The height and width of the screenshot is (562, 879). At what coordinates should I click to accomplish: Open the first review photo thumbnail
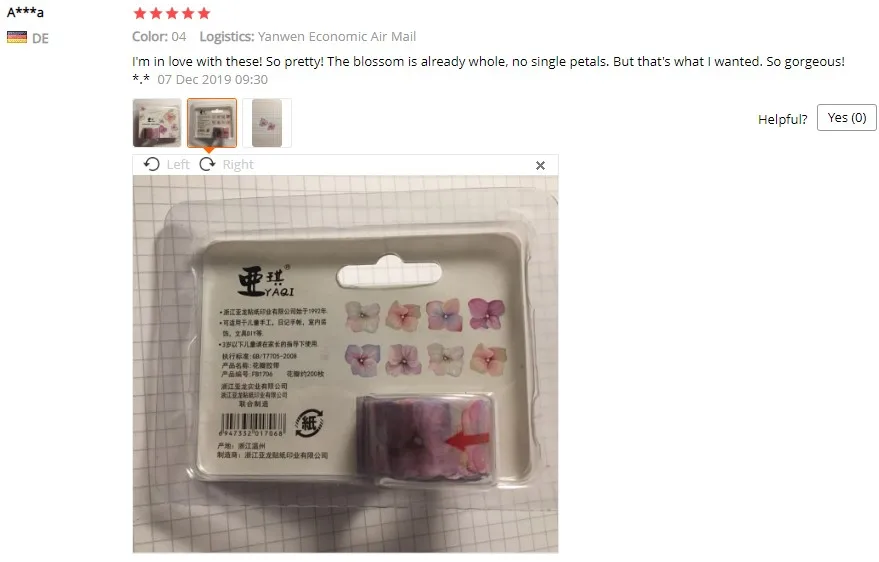(157, 123)
